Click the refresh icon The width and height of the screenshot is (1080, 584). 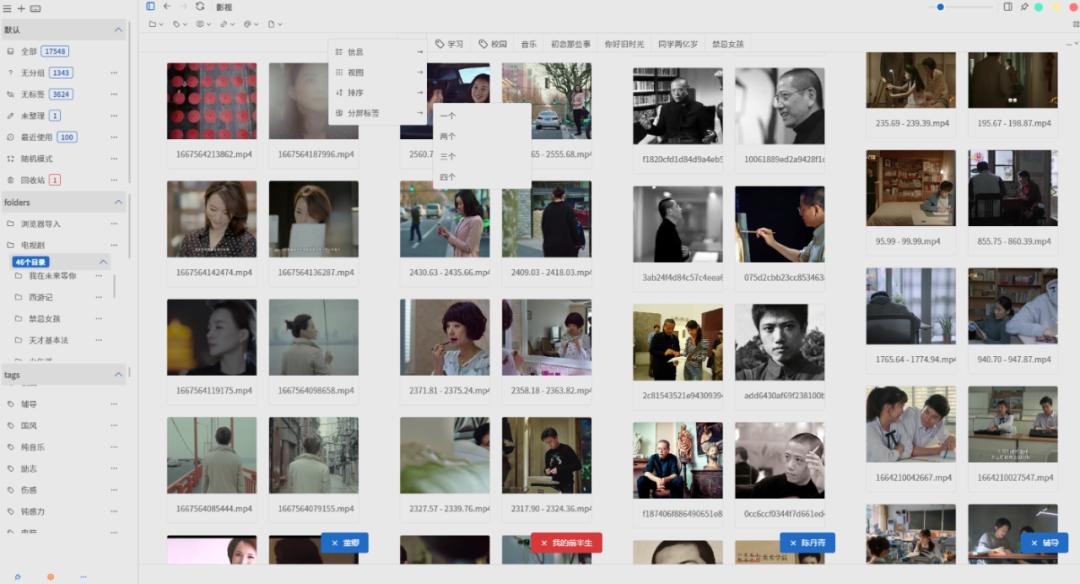click(200, 6)
